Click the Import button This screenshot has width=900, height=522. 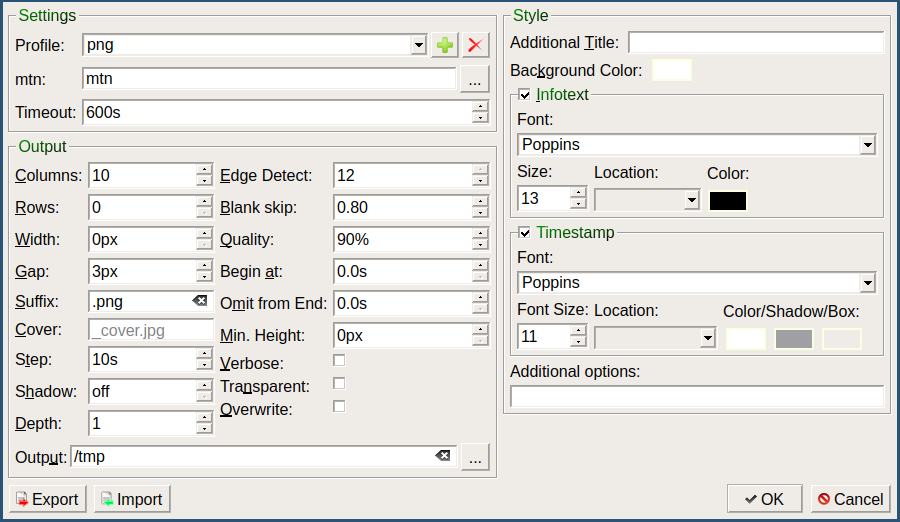[132, 499]
